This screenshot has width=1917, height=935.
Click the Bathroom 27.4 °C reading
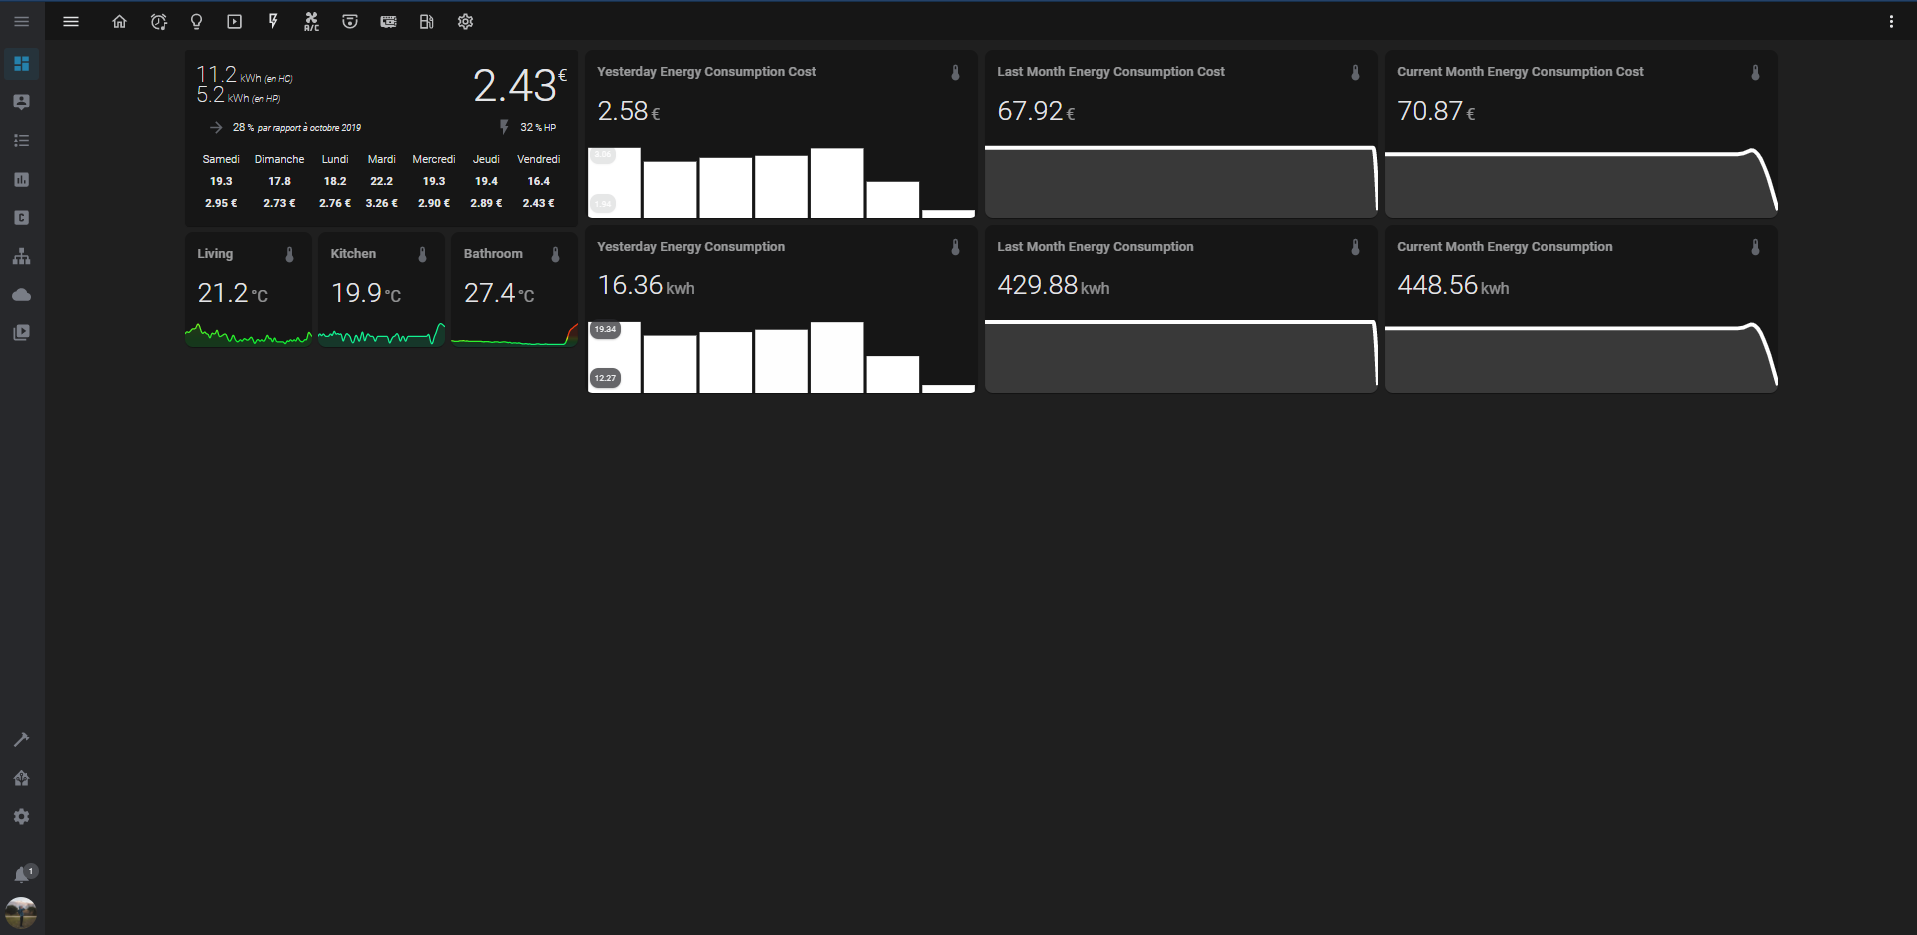click(499, 293)
